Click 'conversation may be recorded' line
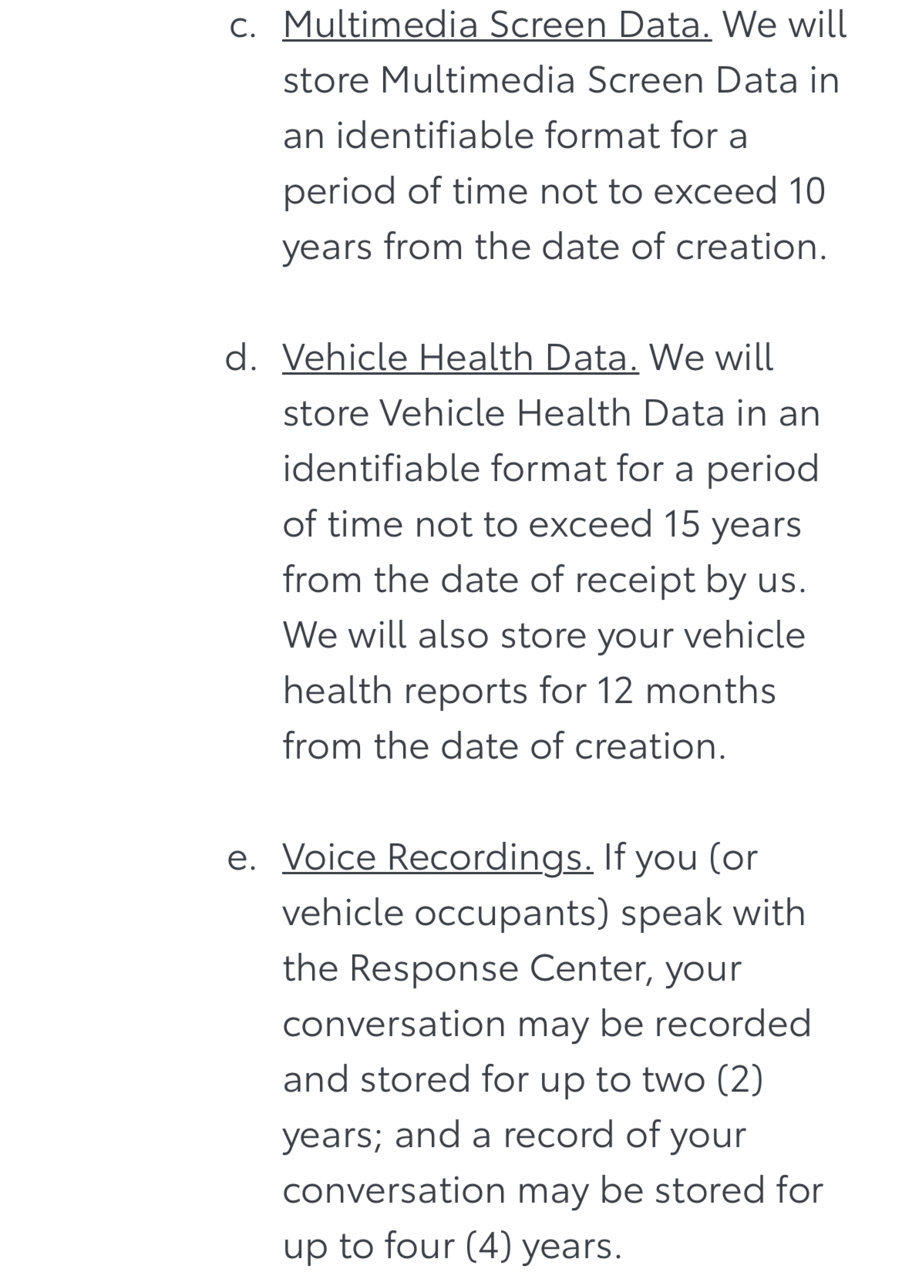Viewport: 902px width, 1279px height. (547, 1025)
